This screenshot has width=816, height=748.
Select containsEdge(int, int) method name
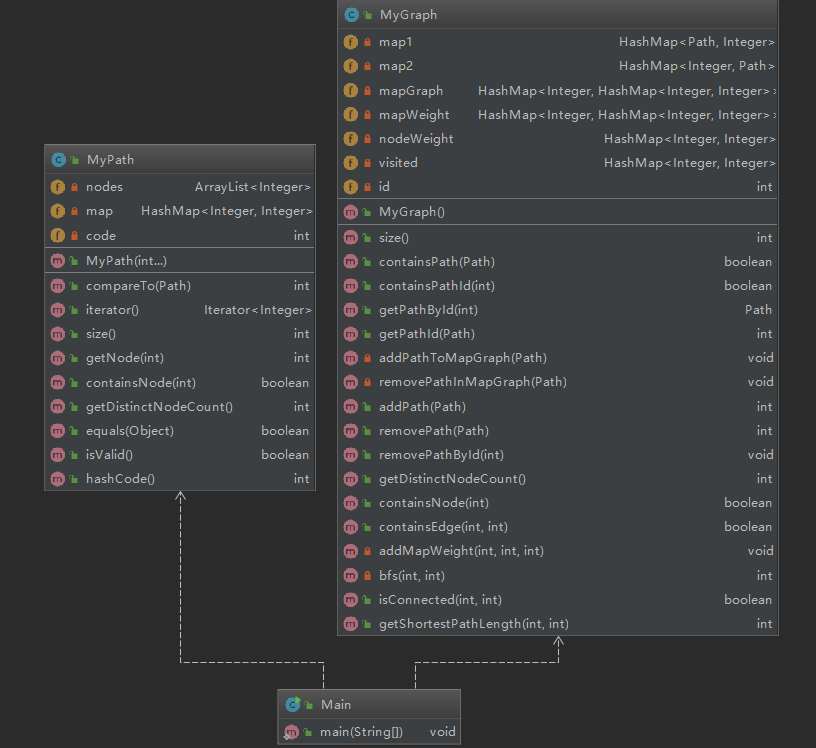point(443,527)
